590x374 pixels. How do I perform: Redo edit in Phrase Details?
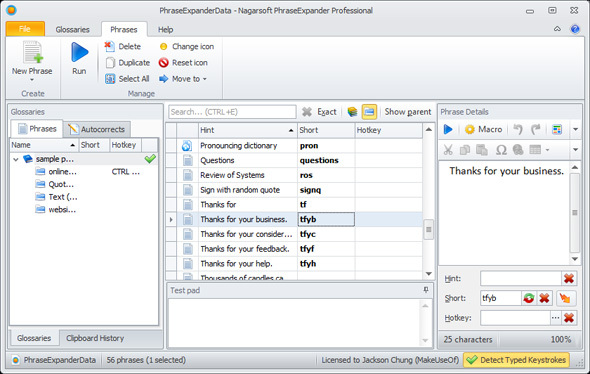pyautogui.click(x=535, y=129)
